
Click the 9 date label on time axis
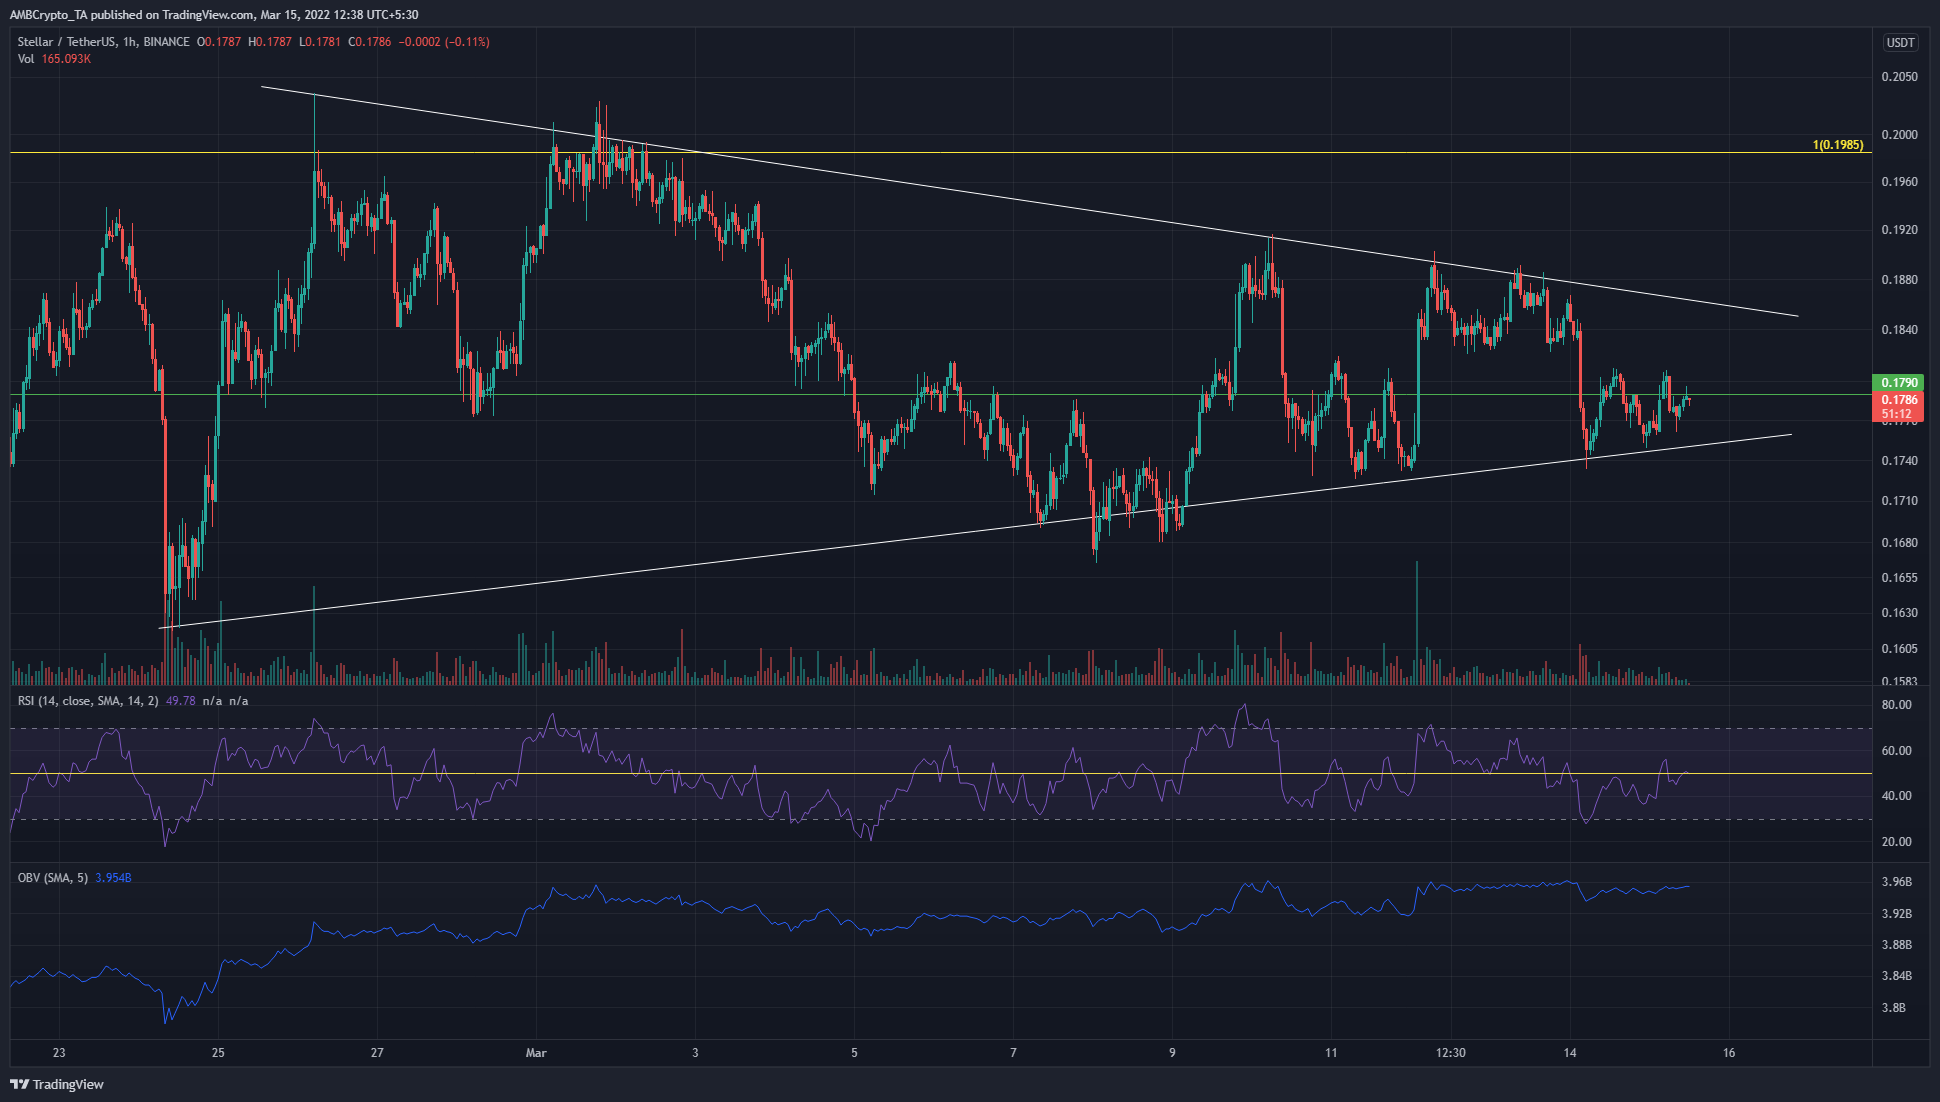pos(1172,1052)
